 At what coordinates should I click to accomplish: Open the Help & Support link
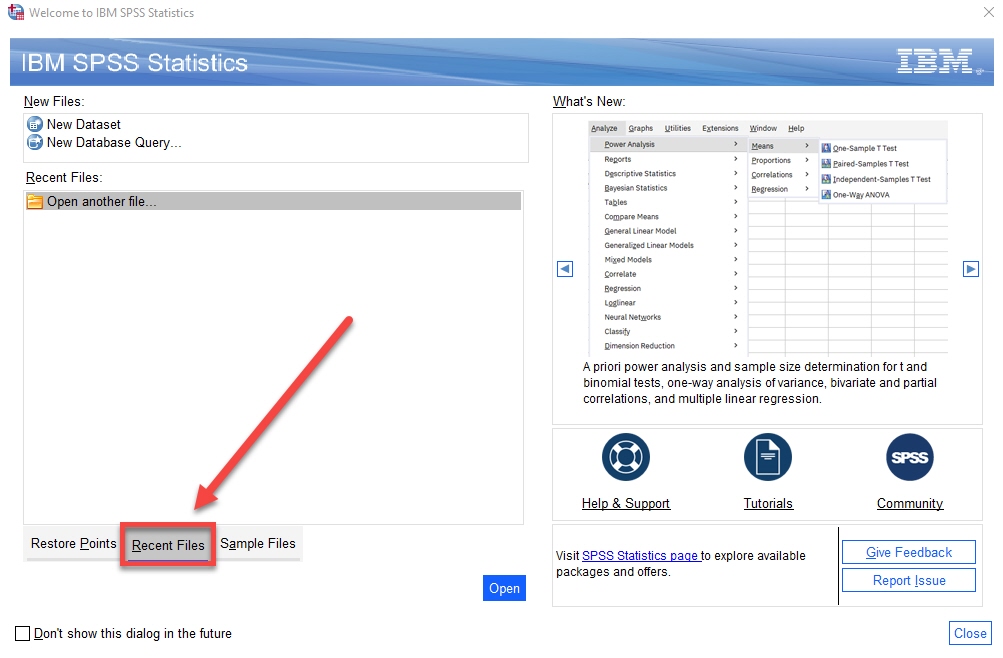click(x=626, y=503)
